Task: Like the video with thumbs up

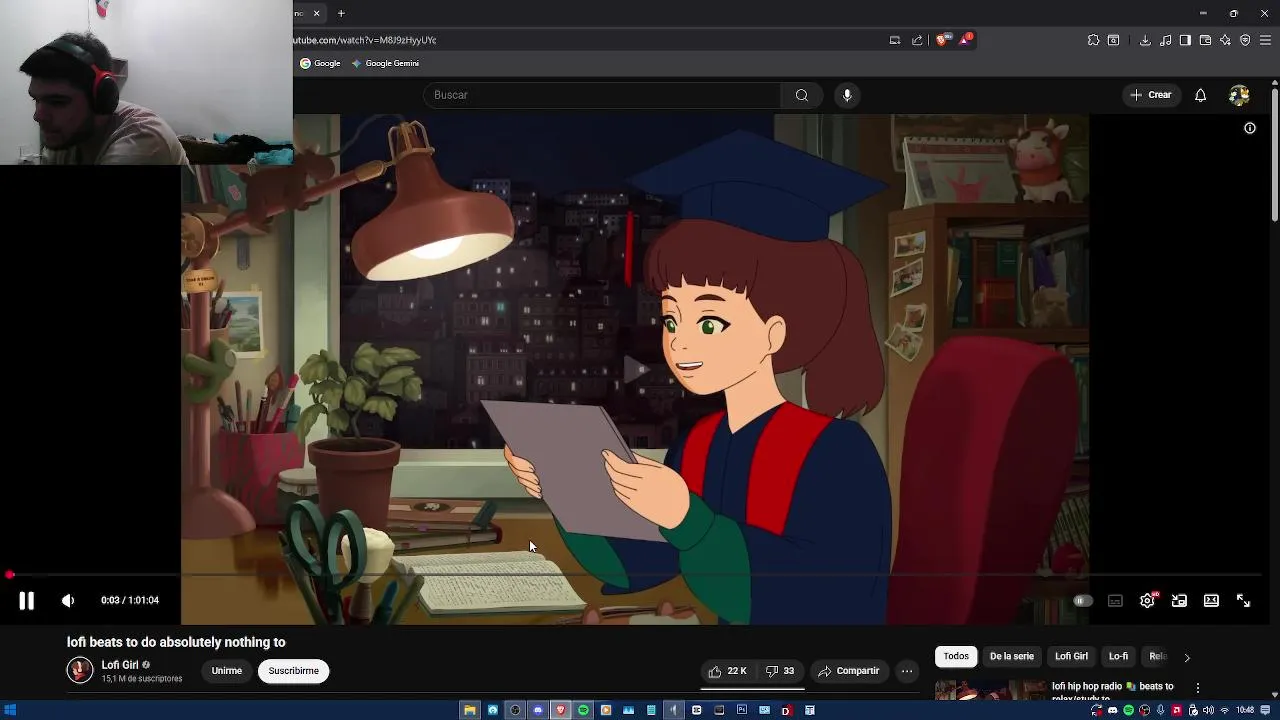Action: click(x=727, y=671)
